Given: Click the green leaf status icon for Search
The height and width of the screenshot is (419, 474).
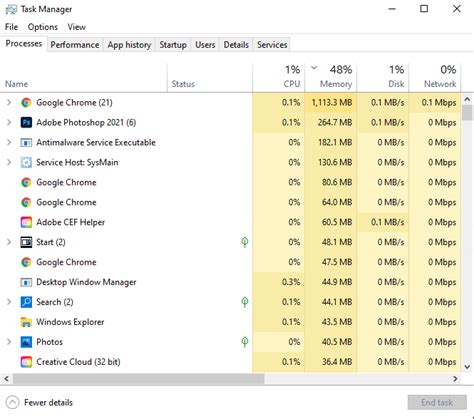Looking at the screenshot, I should 245,302.
